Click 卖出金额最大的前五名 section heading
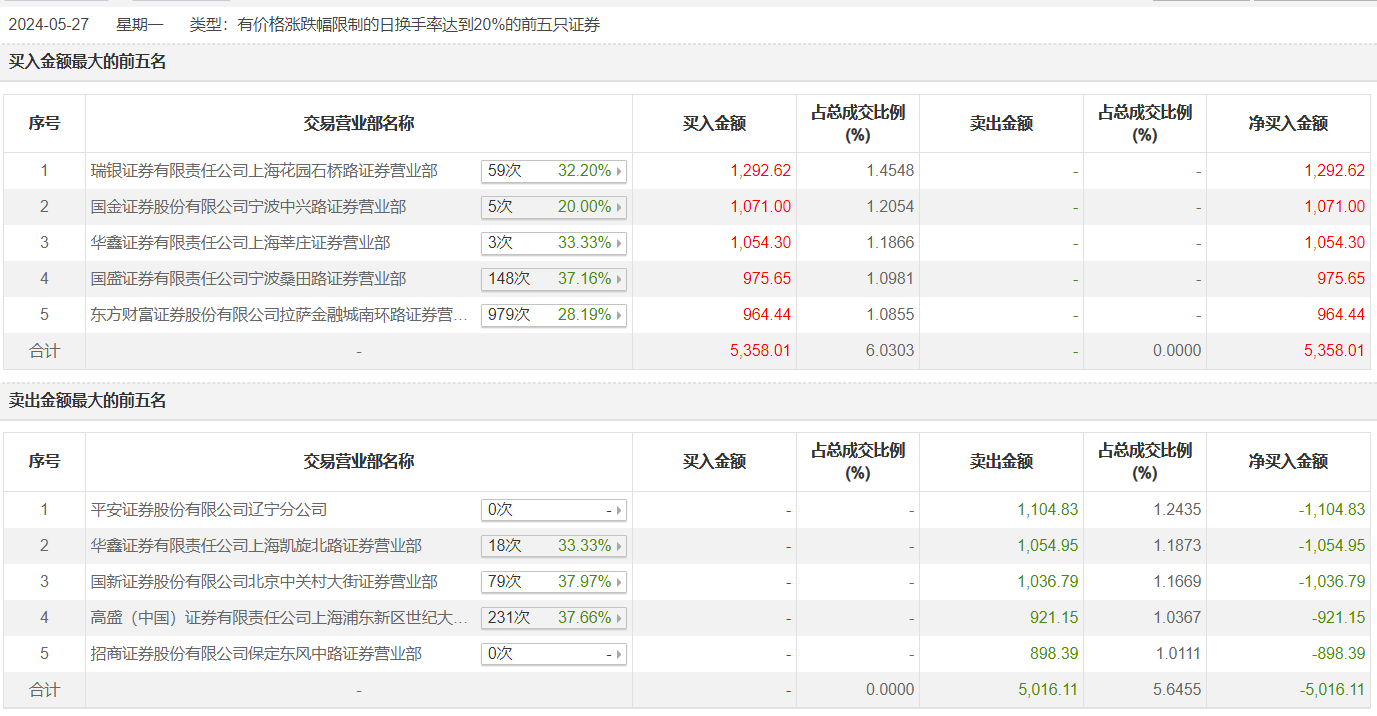The image size is (1377, 716). point(87,401)
